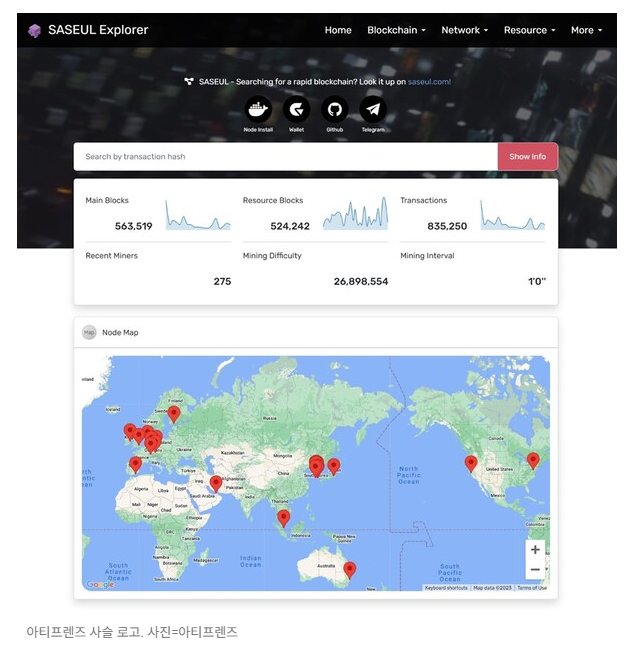635x652 pixels.
Task: Expand the Network dropdown menu
Action: point(465,30)
